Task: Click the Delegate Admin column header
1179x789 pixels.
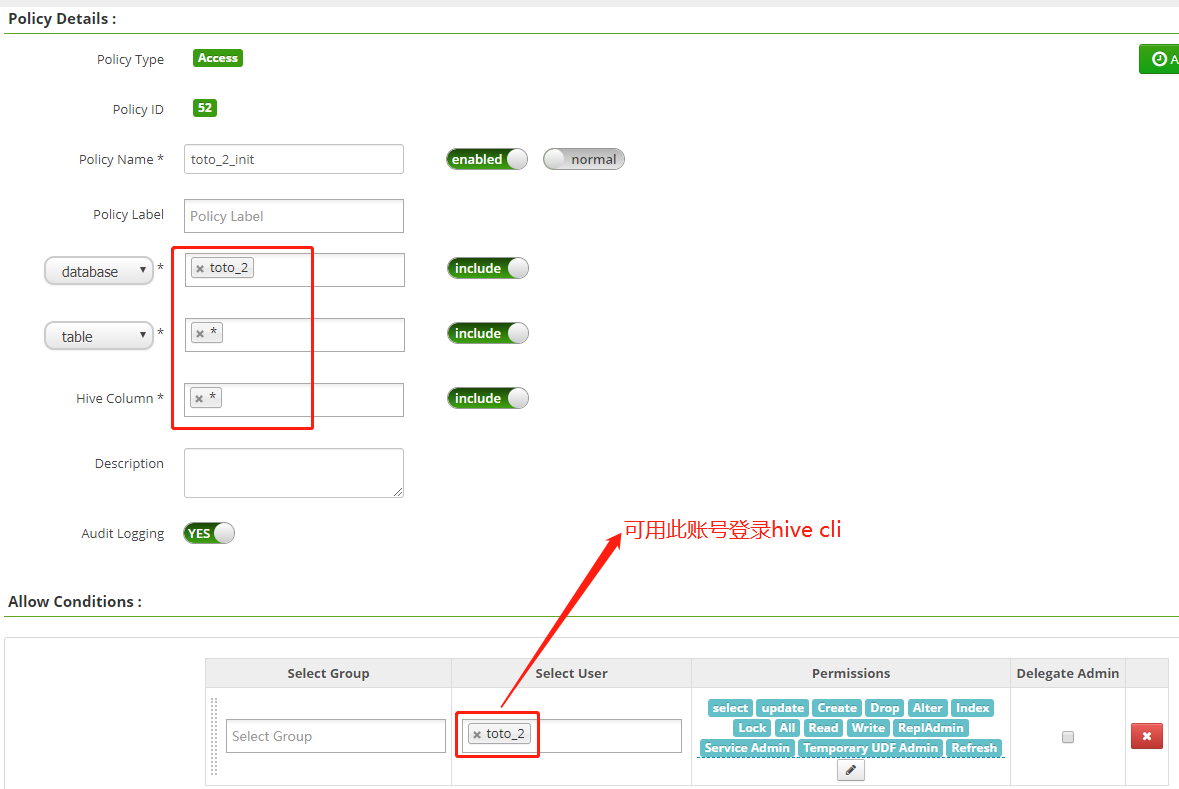Action: 1068,673
